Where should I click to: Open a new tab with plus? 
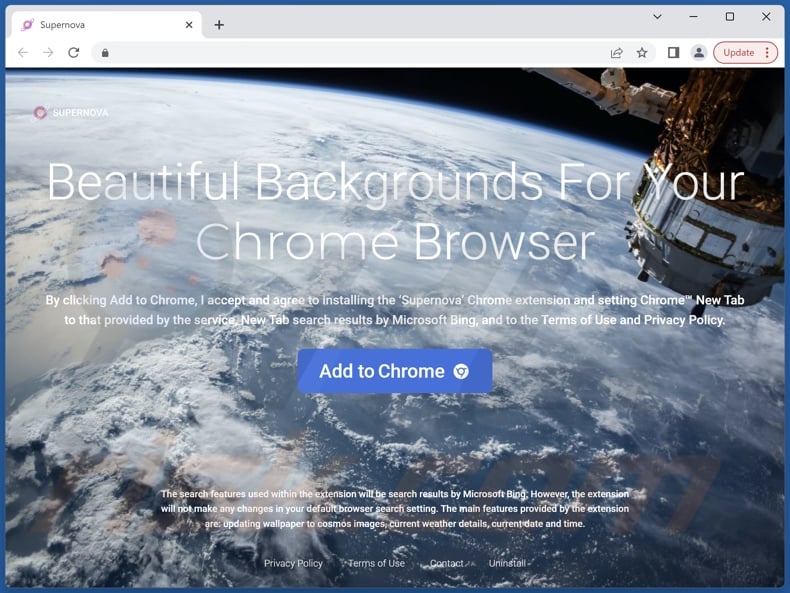coord(219,25)
